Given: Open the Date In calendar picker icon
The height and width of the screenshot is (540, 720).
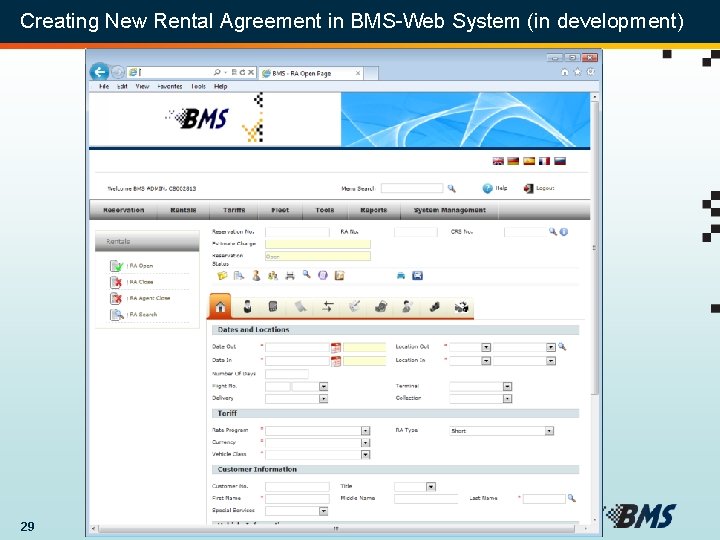Looking at the screenshot, I should pyautogui.click(x=336, y=361).
